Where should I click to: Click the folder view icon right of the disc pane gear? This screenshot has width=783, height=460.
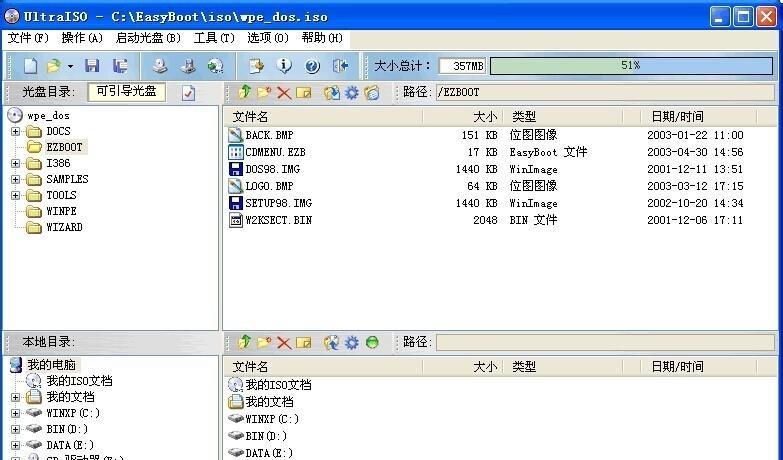click(x=372, y=92)
